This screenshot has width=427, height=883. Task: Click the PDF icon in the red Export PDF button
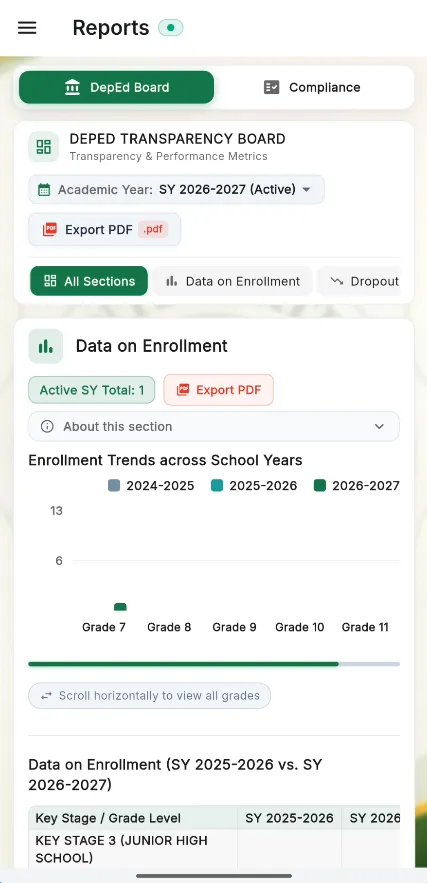click(183, 390)
